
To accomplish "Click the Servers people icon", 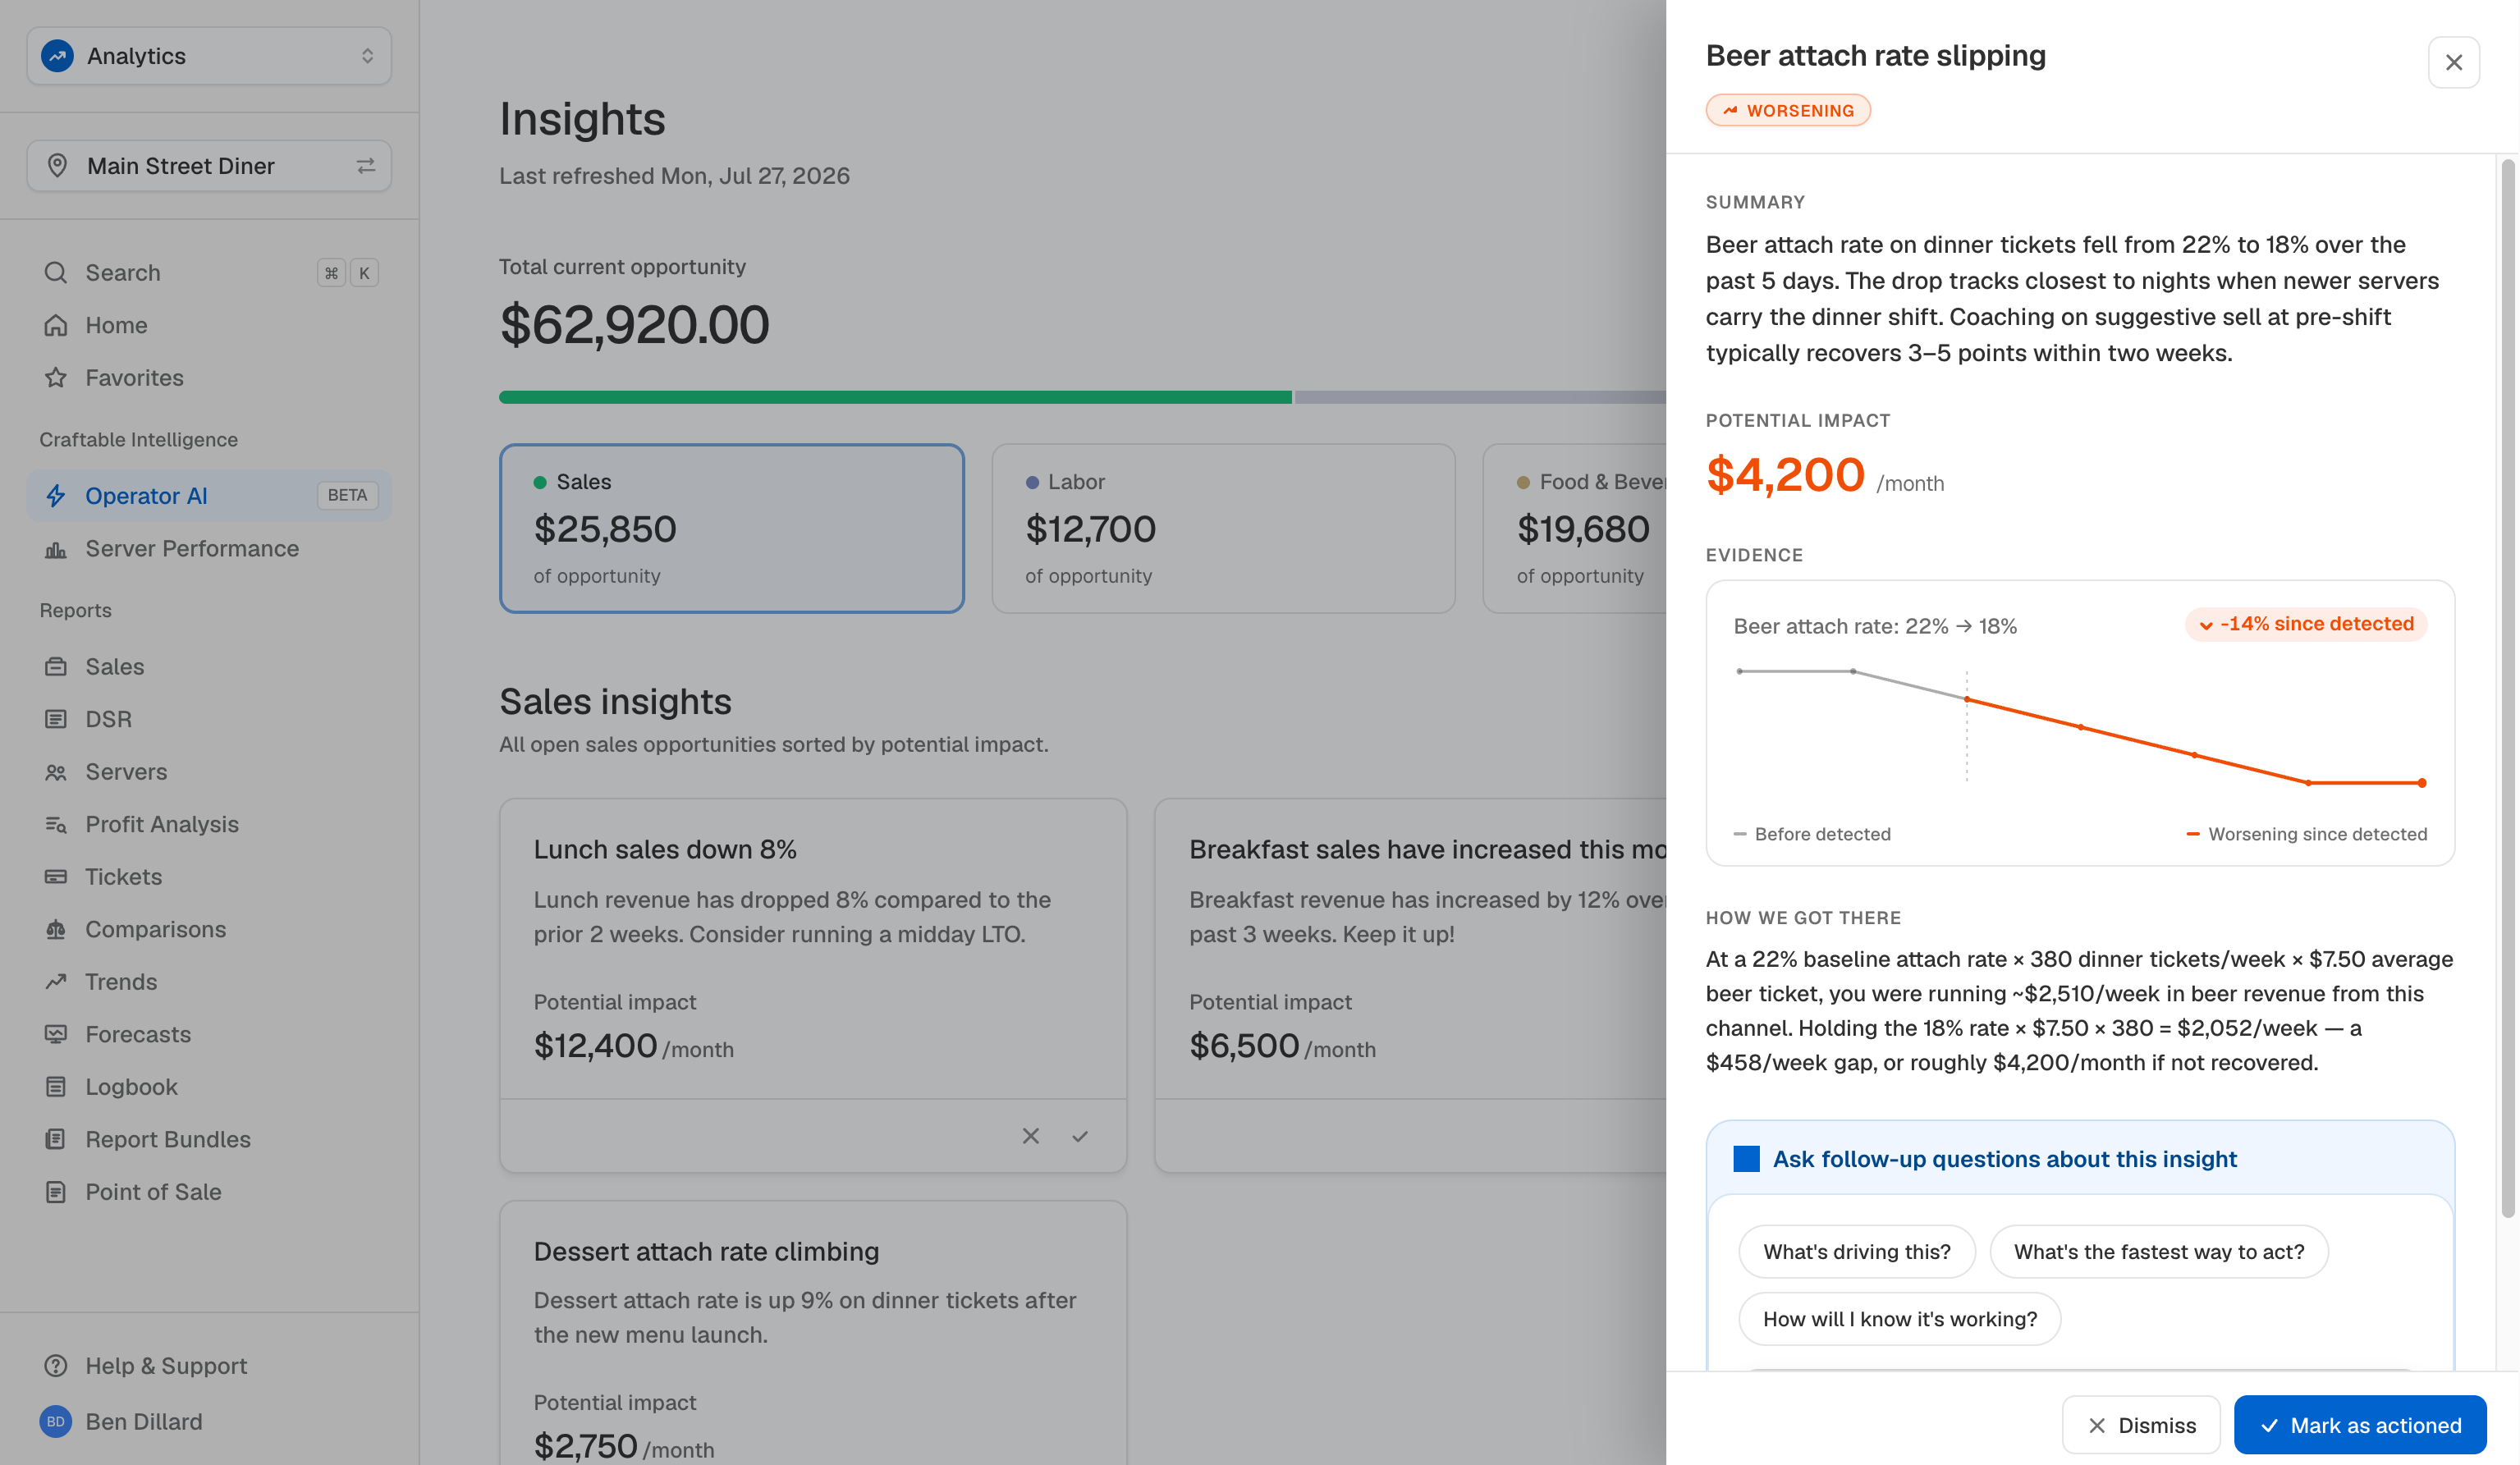I will [56, 772].
